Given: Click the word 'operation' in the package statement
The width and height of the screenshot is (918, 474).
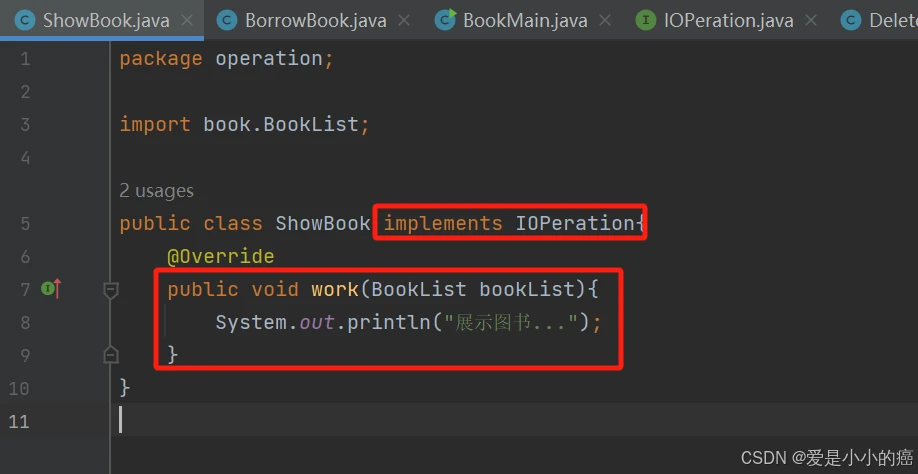Looking at the screenshot, I should [x=269, y=59].
